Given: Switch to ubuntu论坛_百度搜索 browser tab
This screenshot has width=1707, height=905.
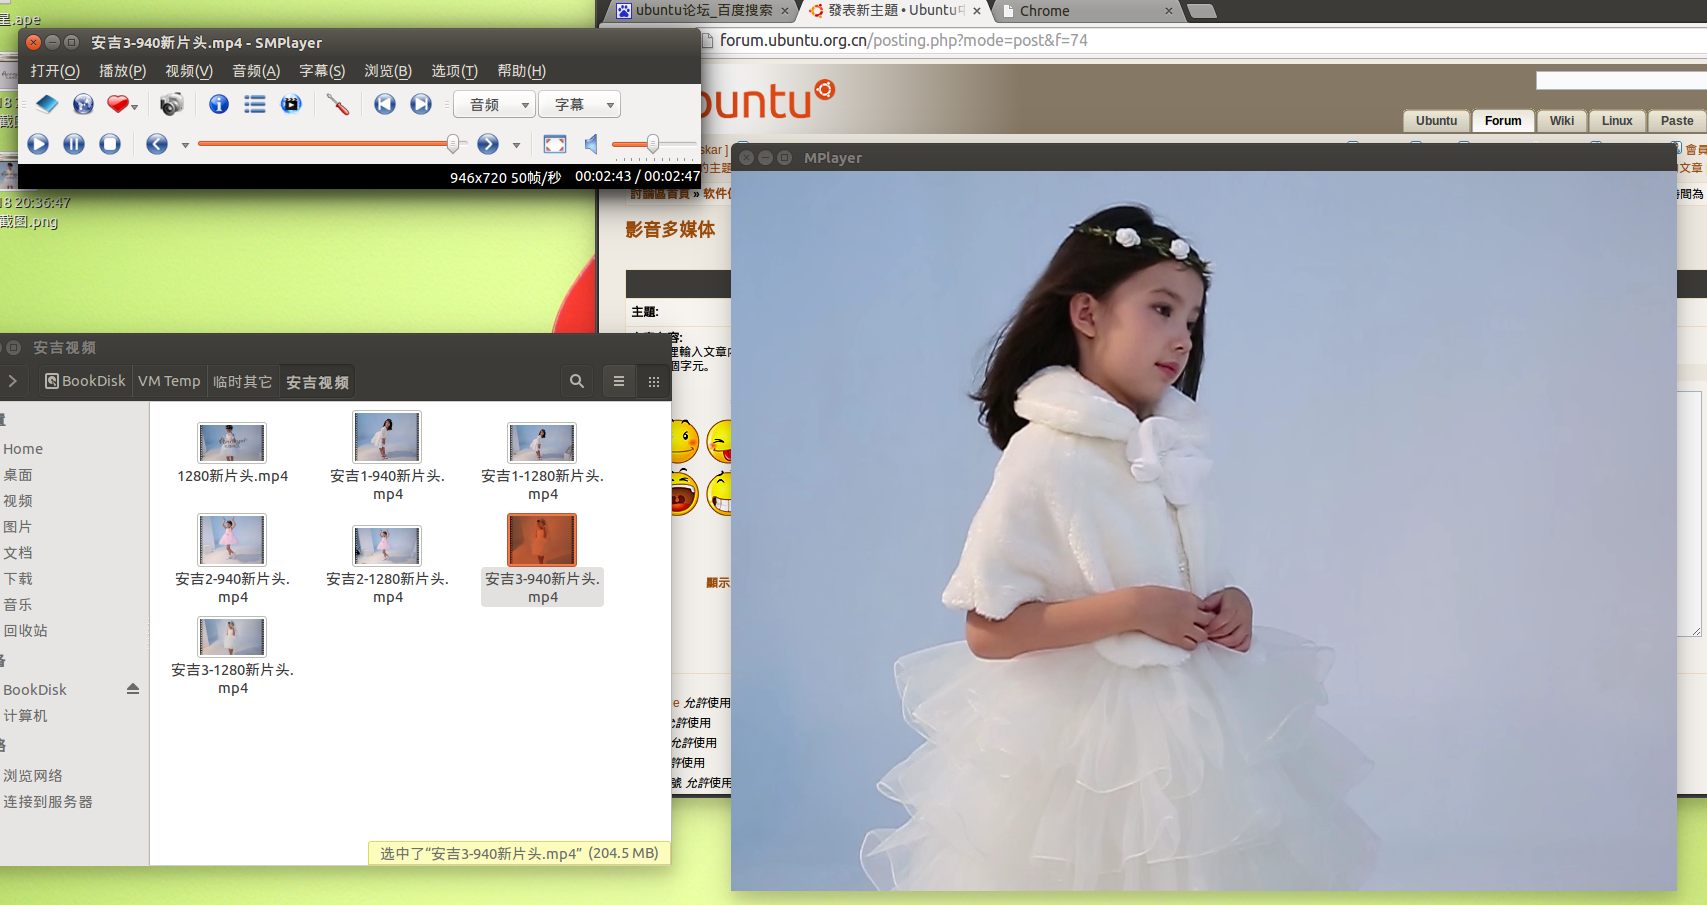Looking at the screenshot, I should [704, 11].
